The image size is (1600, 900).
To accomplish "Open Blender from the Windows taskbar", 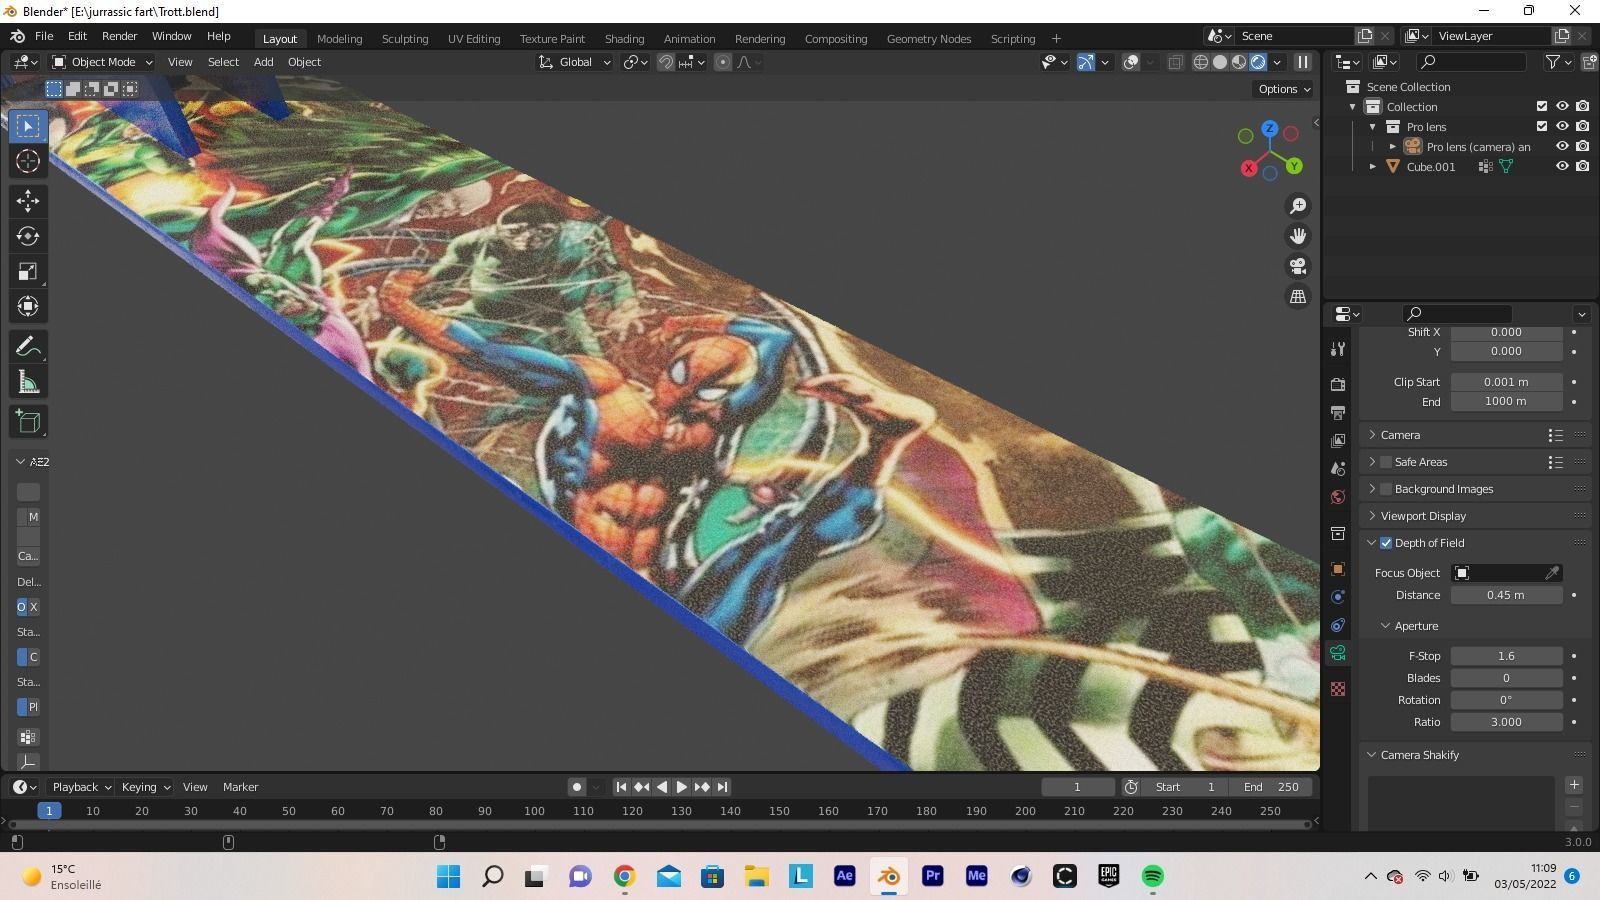I will pyautogui.click(x=888, y=876).
